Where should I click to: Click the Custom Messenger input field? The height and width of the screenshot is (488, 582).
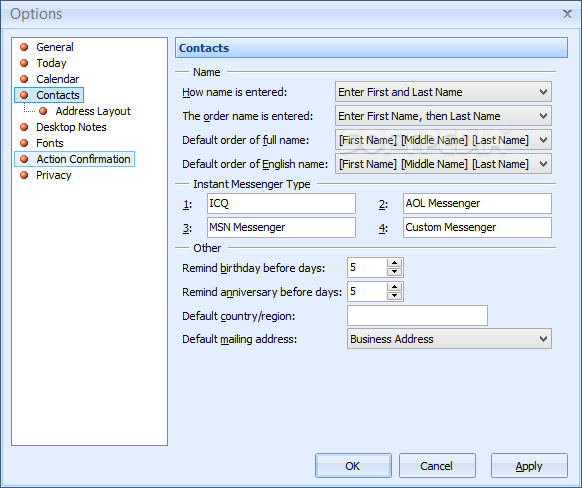click(477, 227)
